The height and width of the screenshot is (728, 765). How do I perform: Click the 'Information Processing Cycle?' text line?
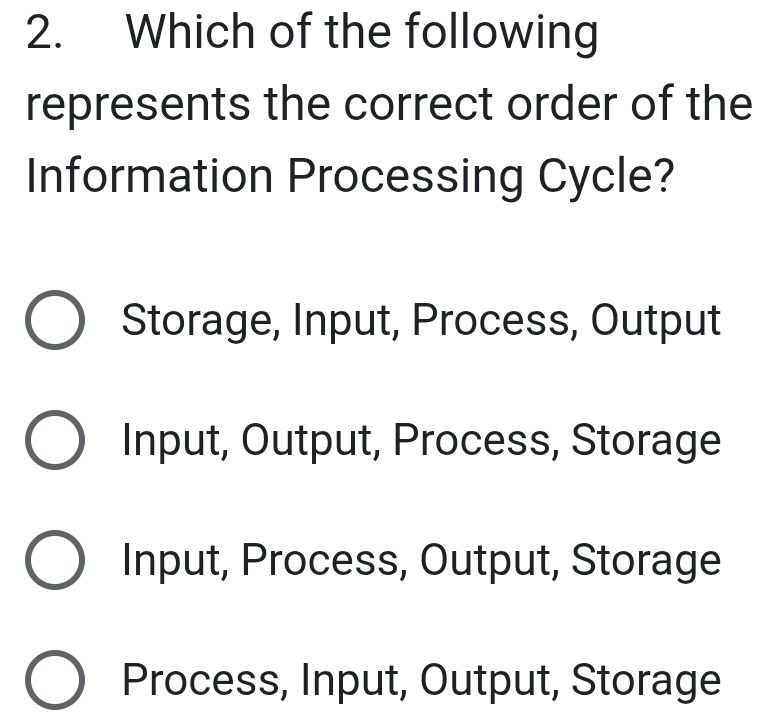(x=349, y=177)
